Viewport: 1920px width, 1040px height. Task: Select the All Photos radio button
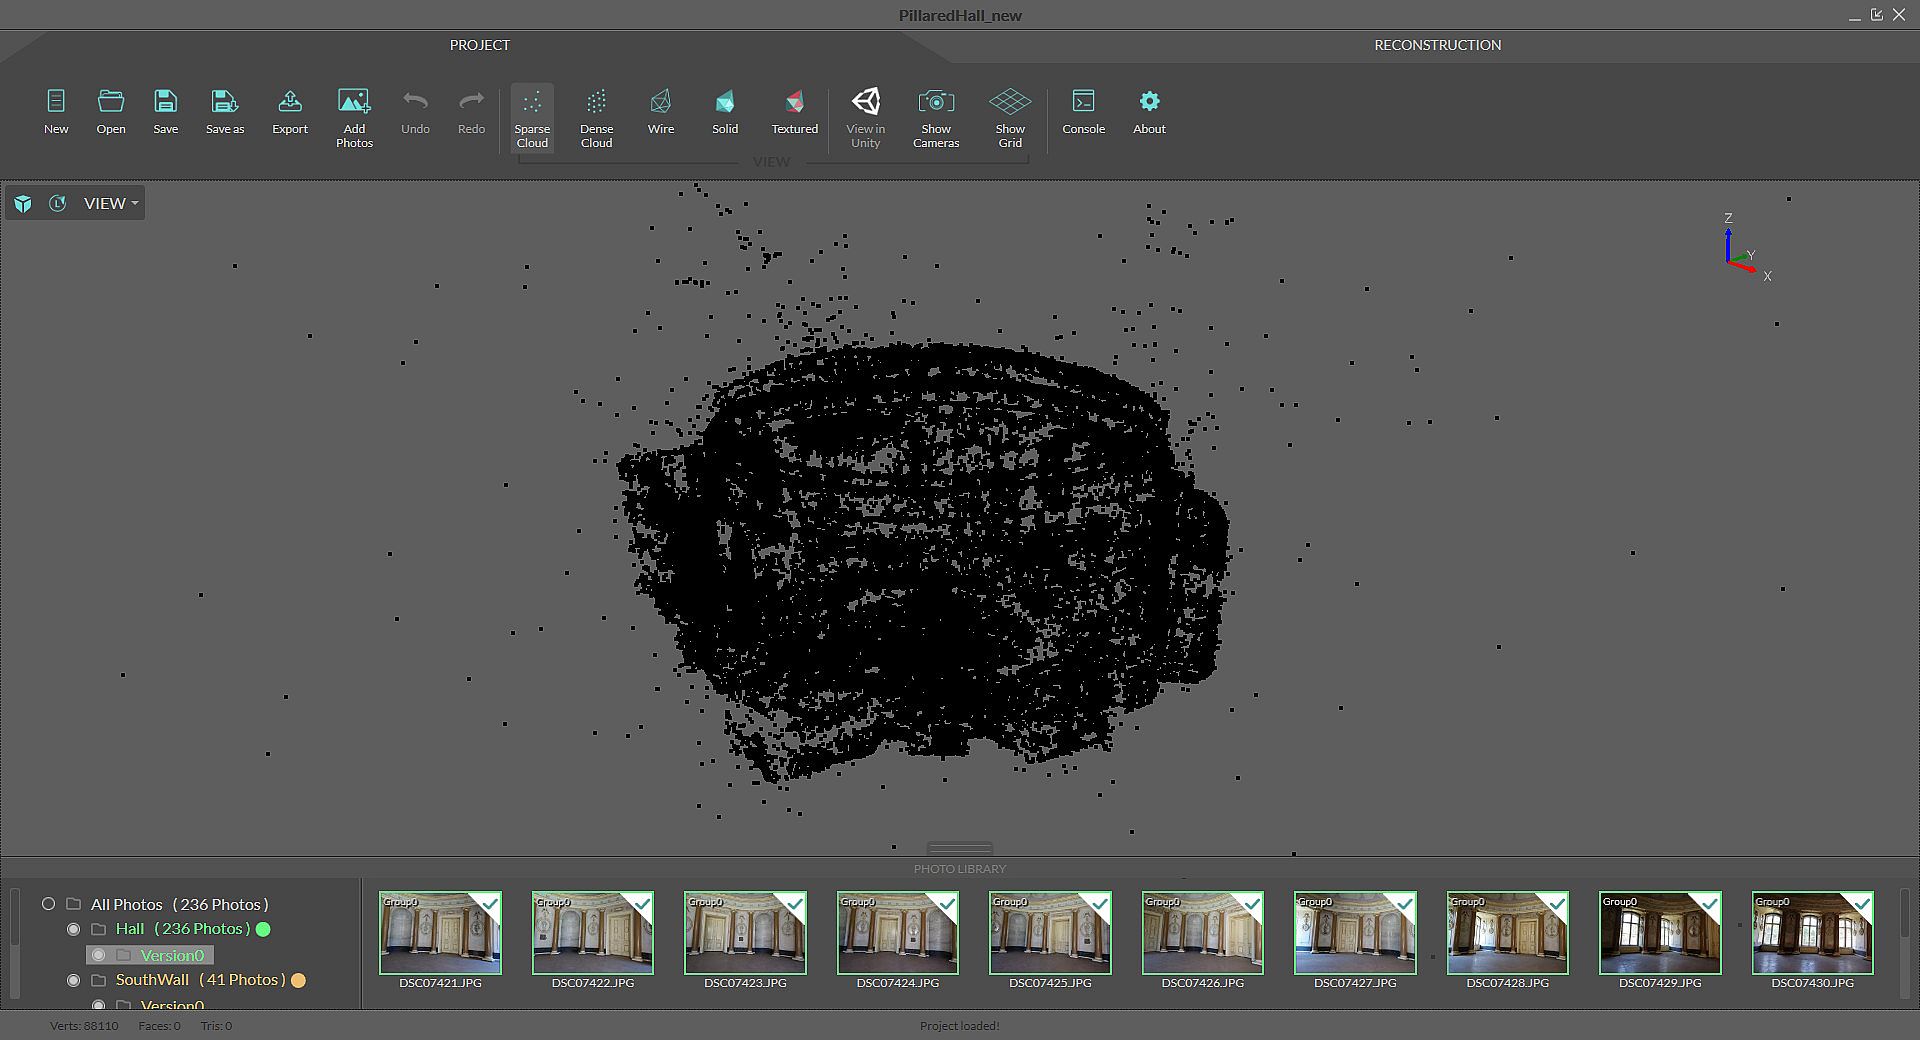48,904
